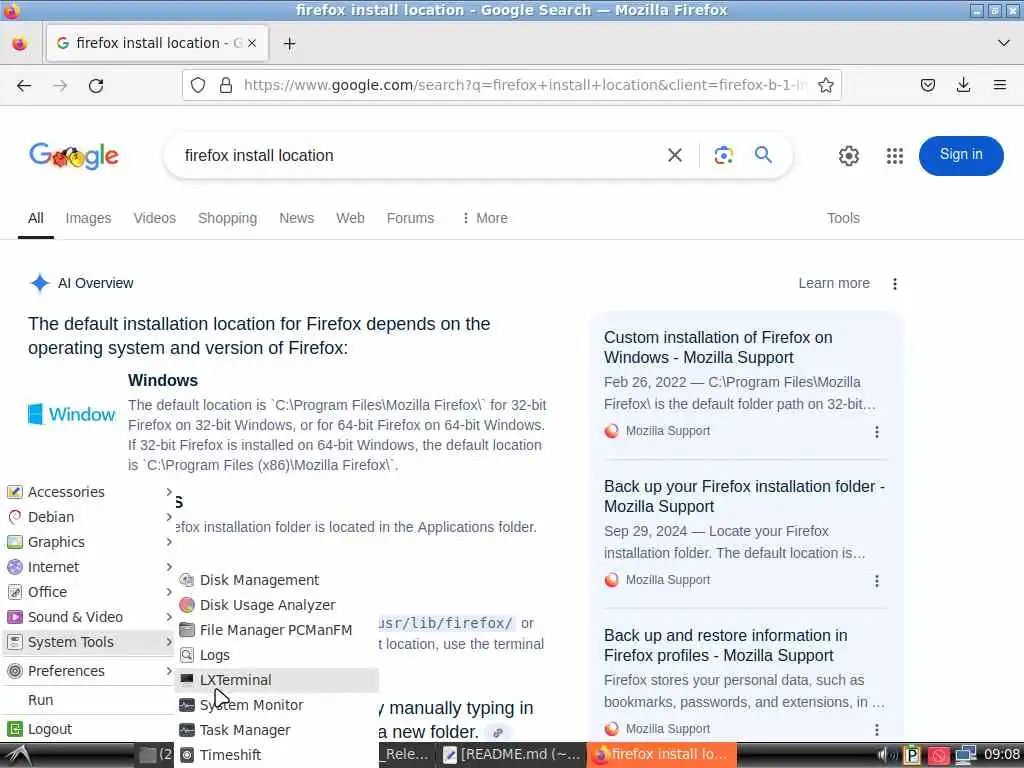Open options for the 'Back up and restore' card
Screen dimensions: 1024x768
click(x=876, y=729)
